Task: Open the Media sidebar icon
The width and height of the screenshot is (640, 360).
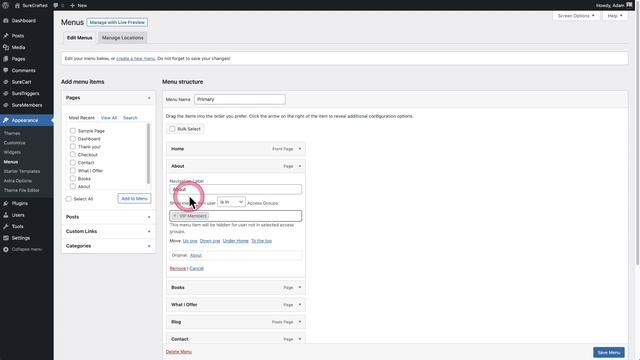Action: 6,47
